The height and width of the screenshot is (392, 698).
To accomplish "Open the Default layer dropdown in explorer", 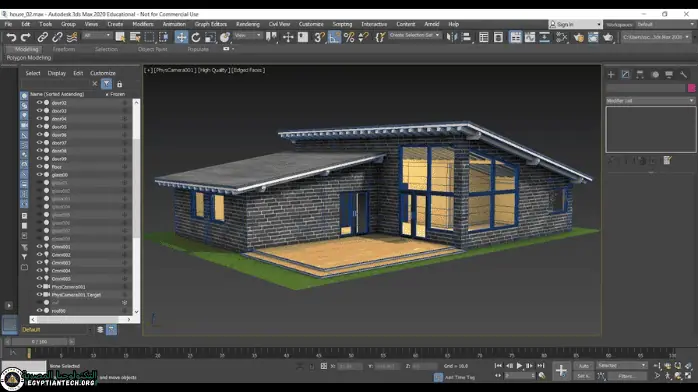I will pyautogui.click(x=57, y=330).
